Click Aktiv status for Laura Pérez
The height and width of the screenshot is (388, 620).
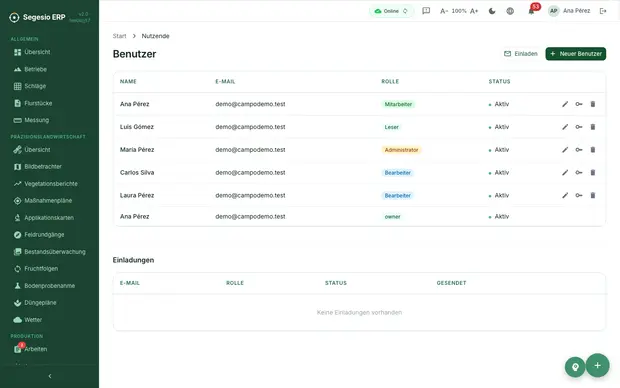[x=499, y=195]
